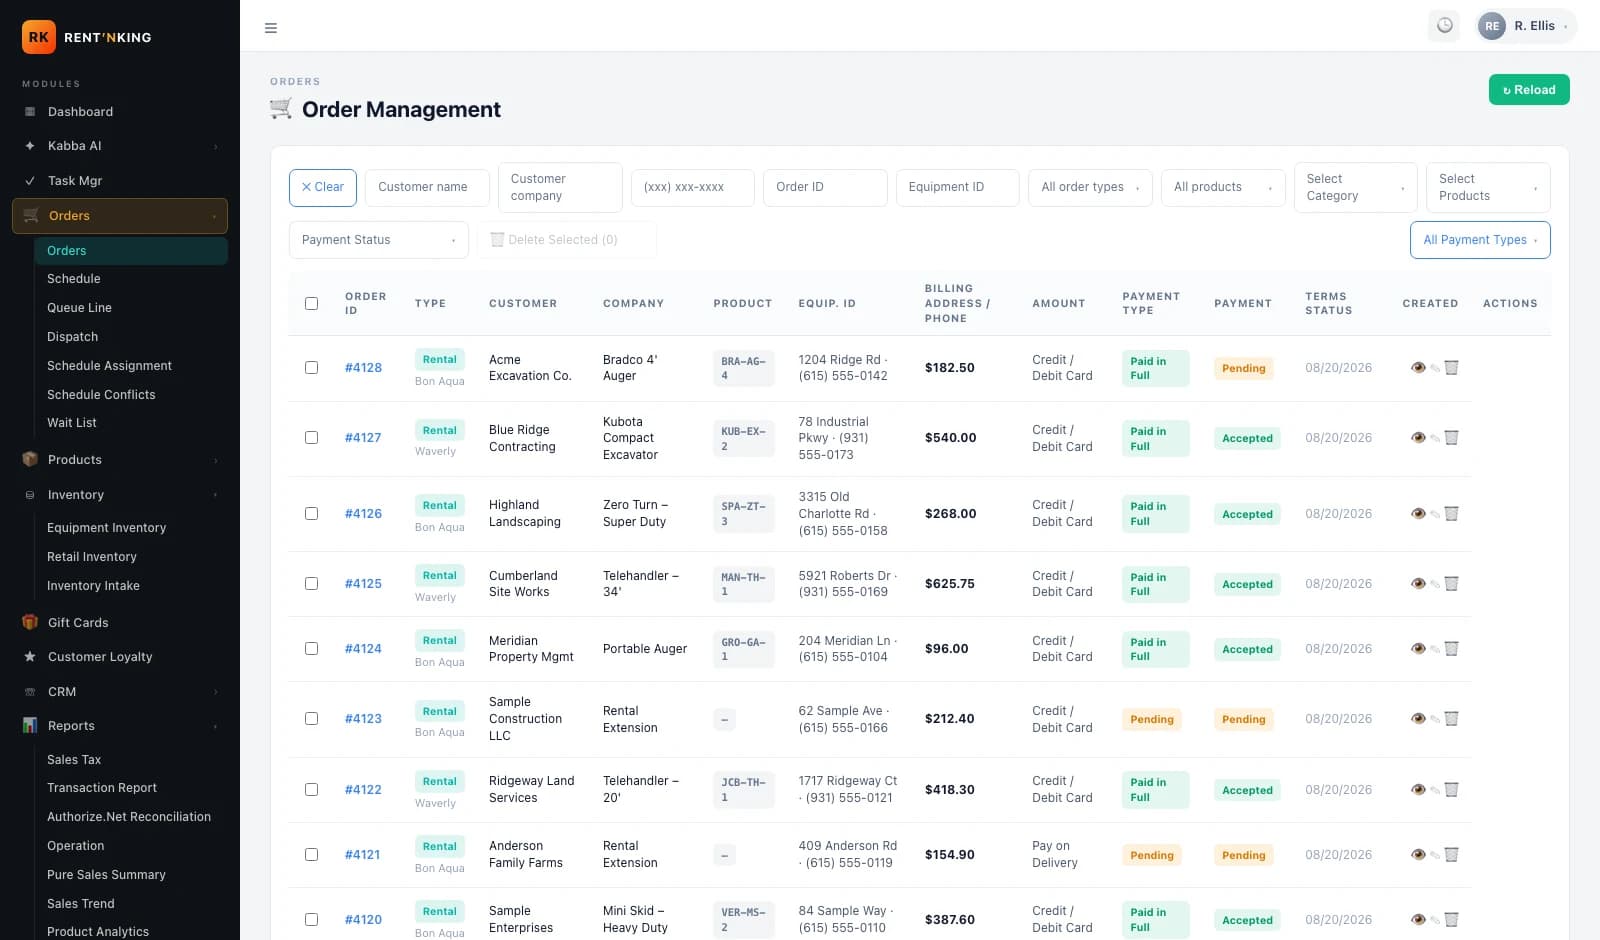Expand the Products sidebar section
The height and width of the screenshot is (940, 1600).
coord(120,460)
